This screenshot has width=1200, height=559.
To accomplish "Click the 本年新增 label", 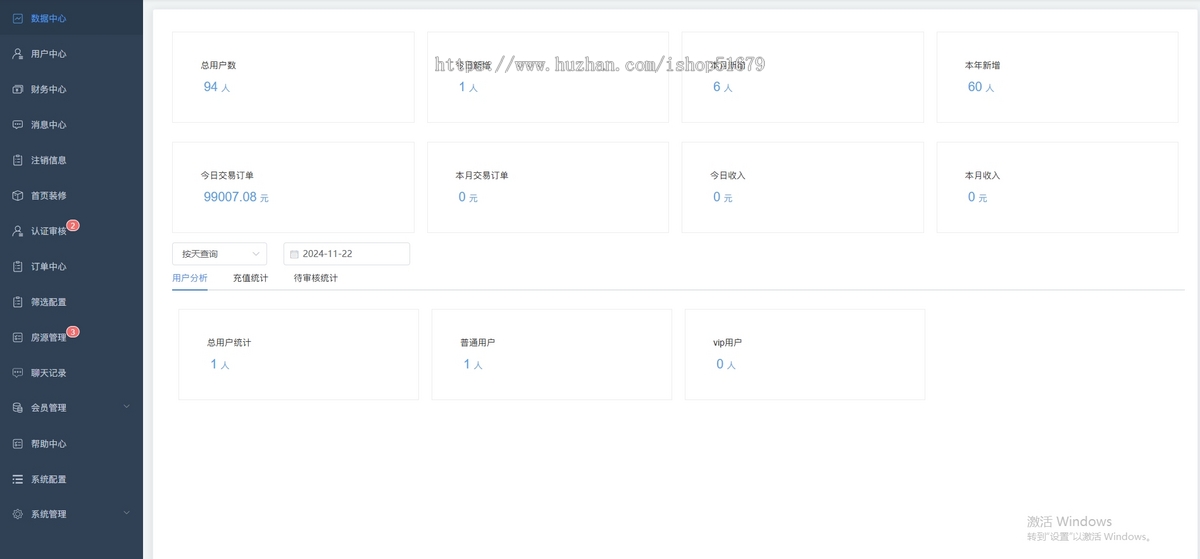I will pyautogui.click(x=982, y=65).
